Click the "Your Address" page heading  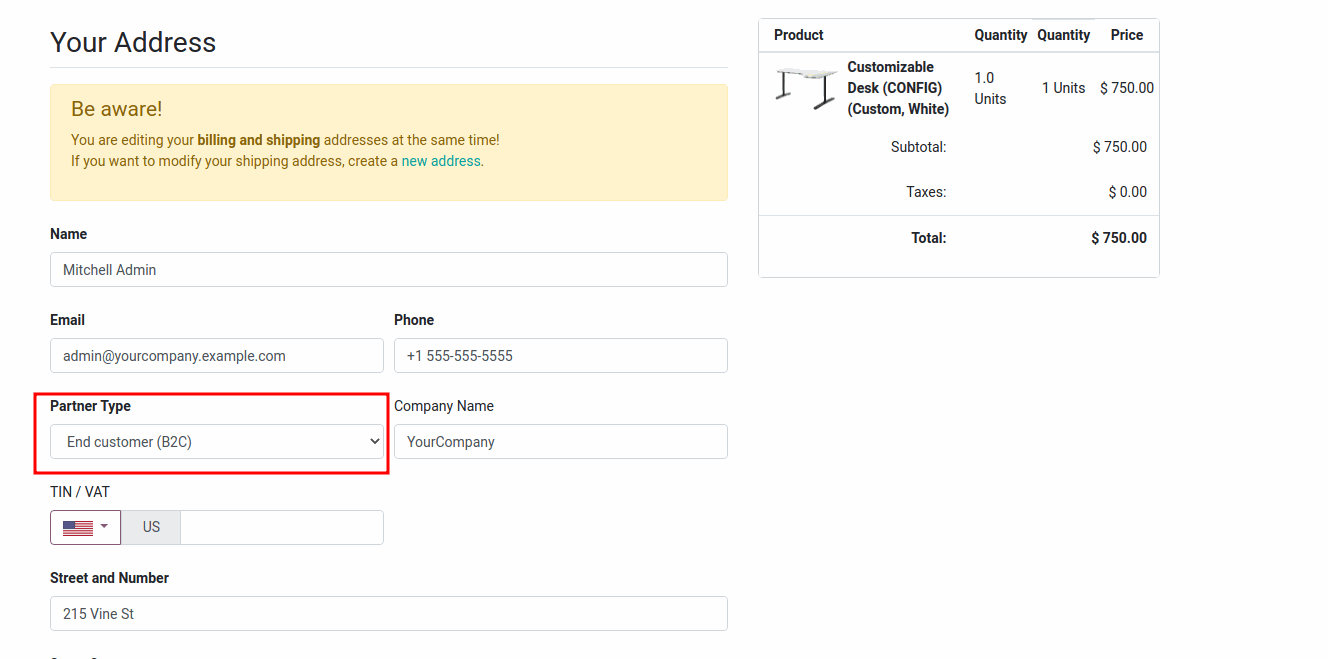(x=133, y=42)
